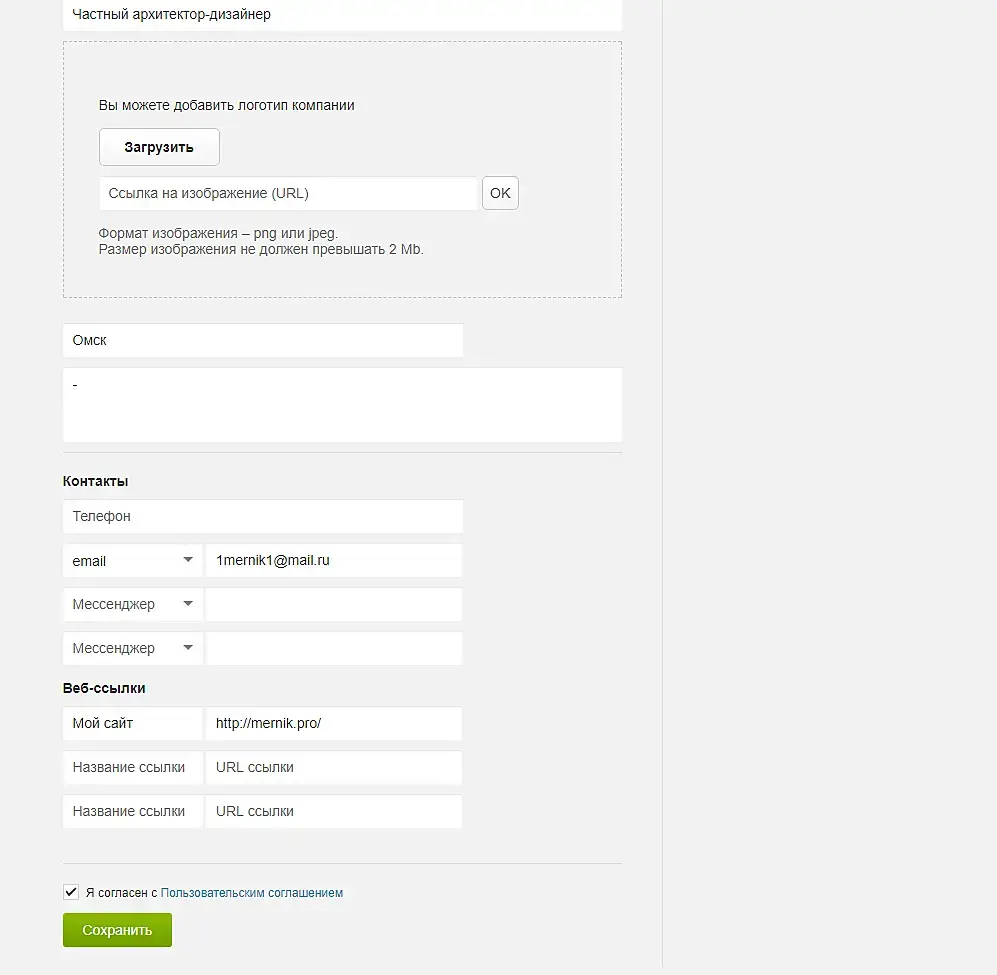This screenshot has width=997, height=975.
Task: Click the green Сохранить button
Action: (117, 930)
